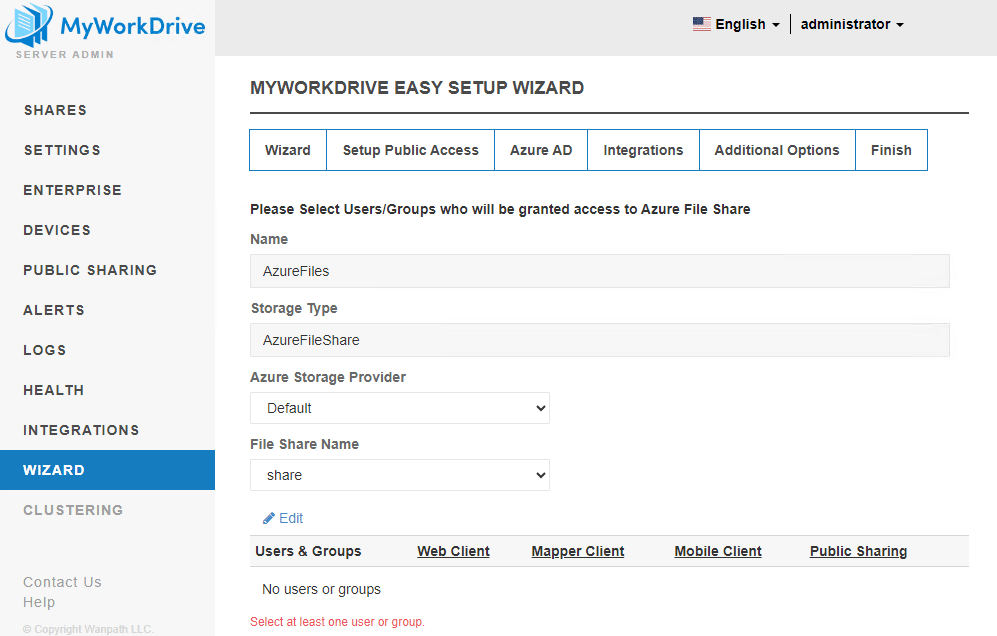Click the Mobile Client column header
Viewport: 997px width, 636px height.
(x=717, y=551)
